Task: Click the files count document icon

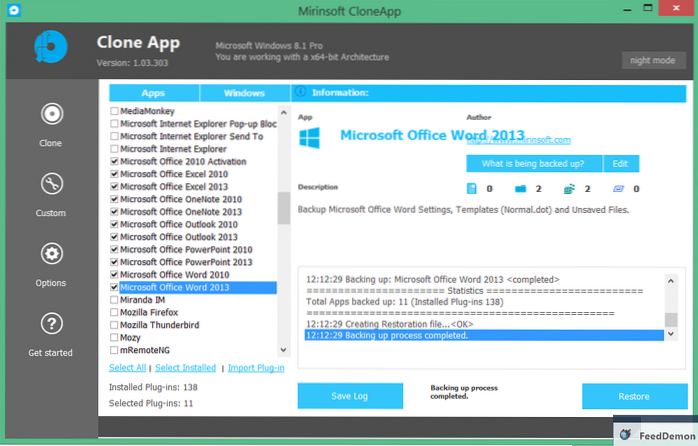Action: click(471, 188)
